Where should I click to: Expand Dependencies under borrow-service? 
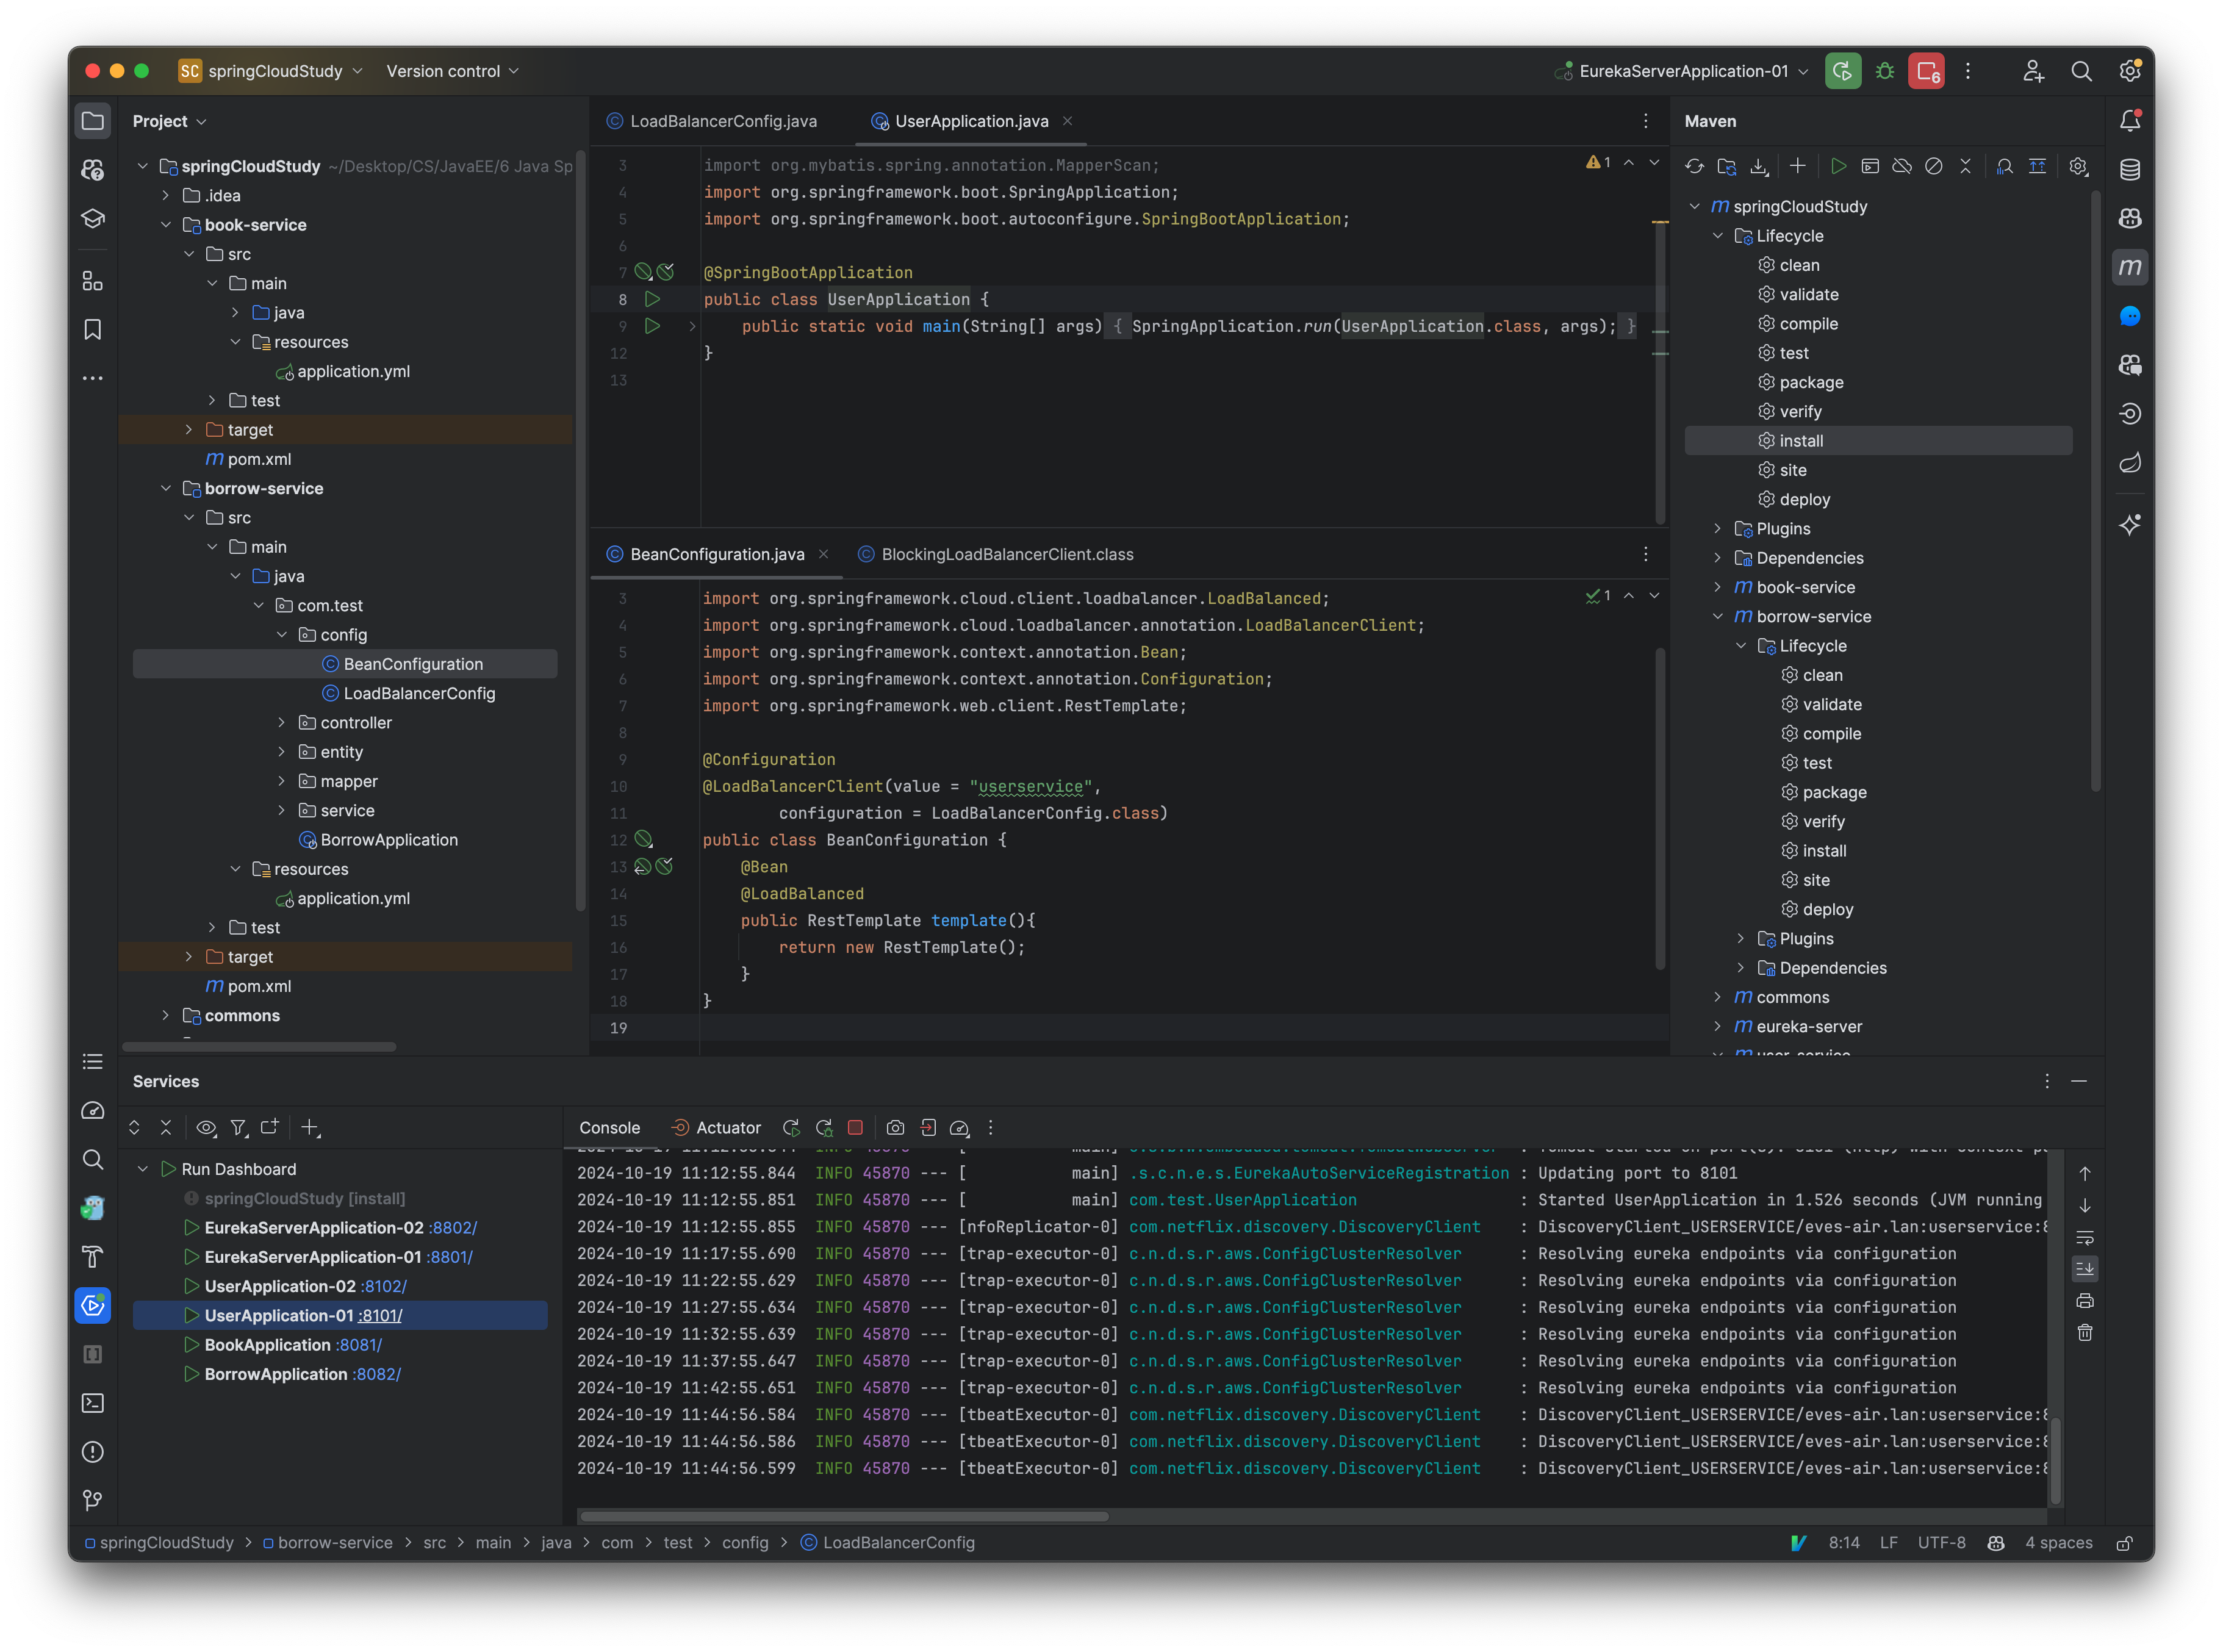[1742, 967]
